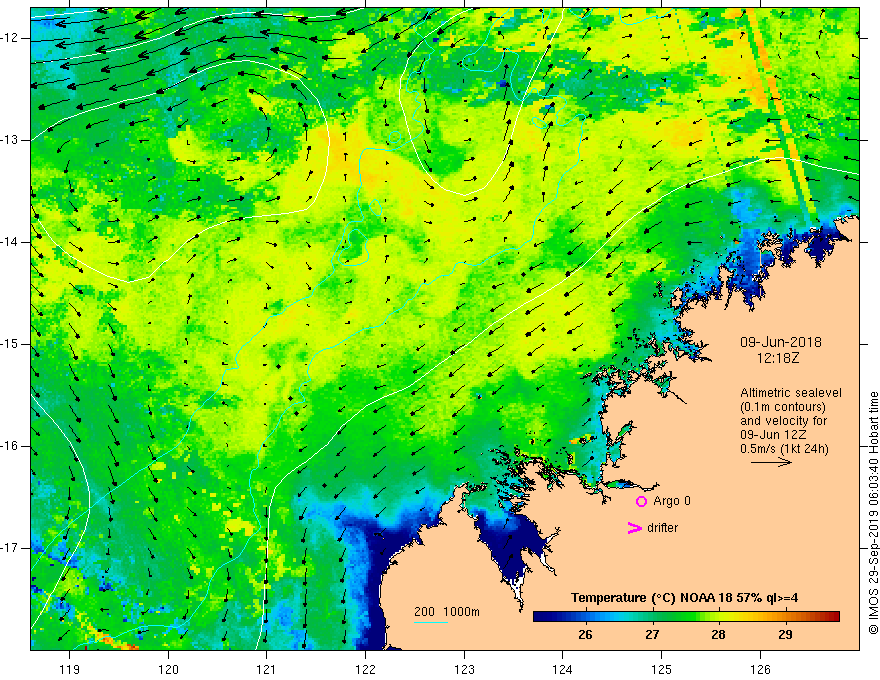
Task: Click the colorbar tick label 26
Action: (585, 635)
